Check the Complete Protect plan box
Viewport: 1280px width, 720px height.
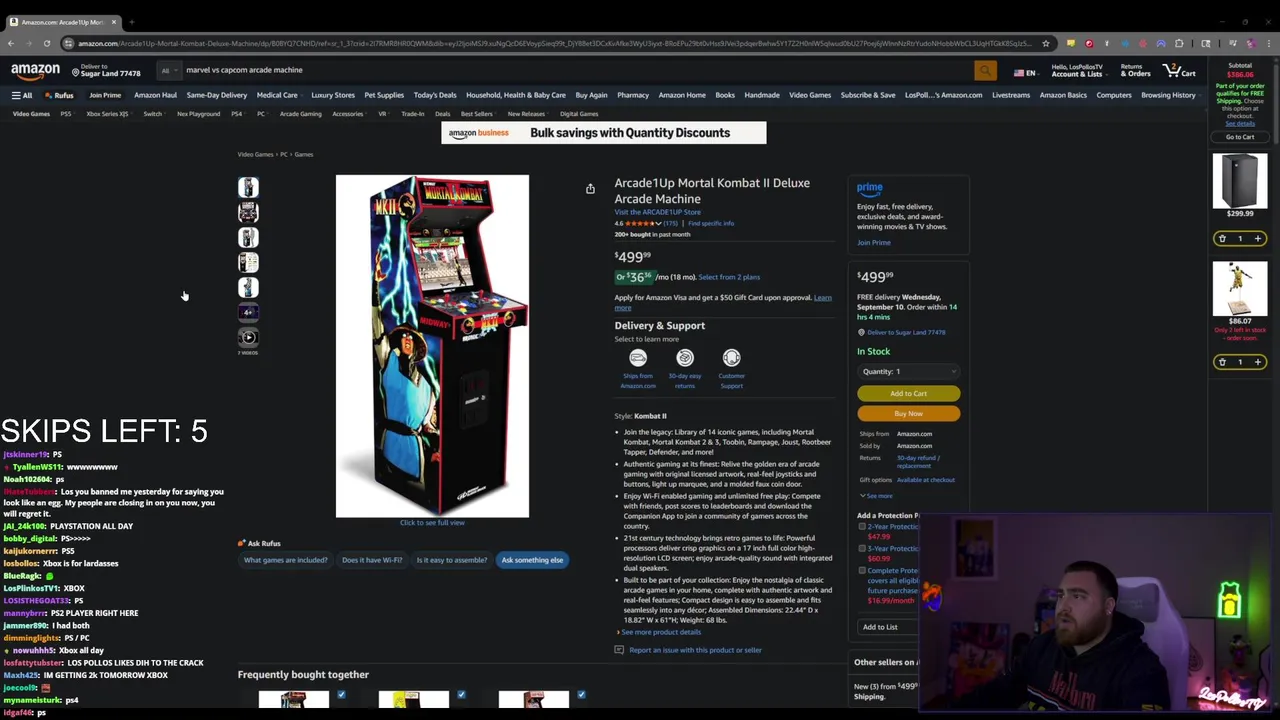(x=862, y=570)
